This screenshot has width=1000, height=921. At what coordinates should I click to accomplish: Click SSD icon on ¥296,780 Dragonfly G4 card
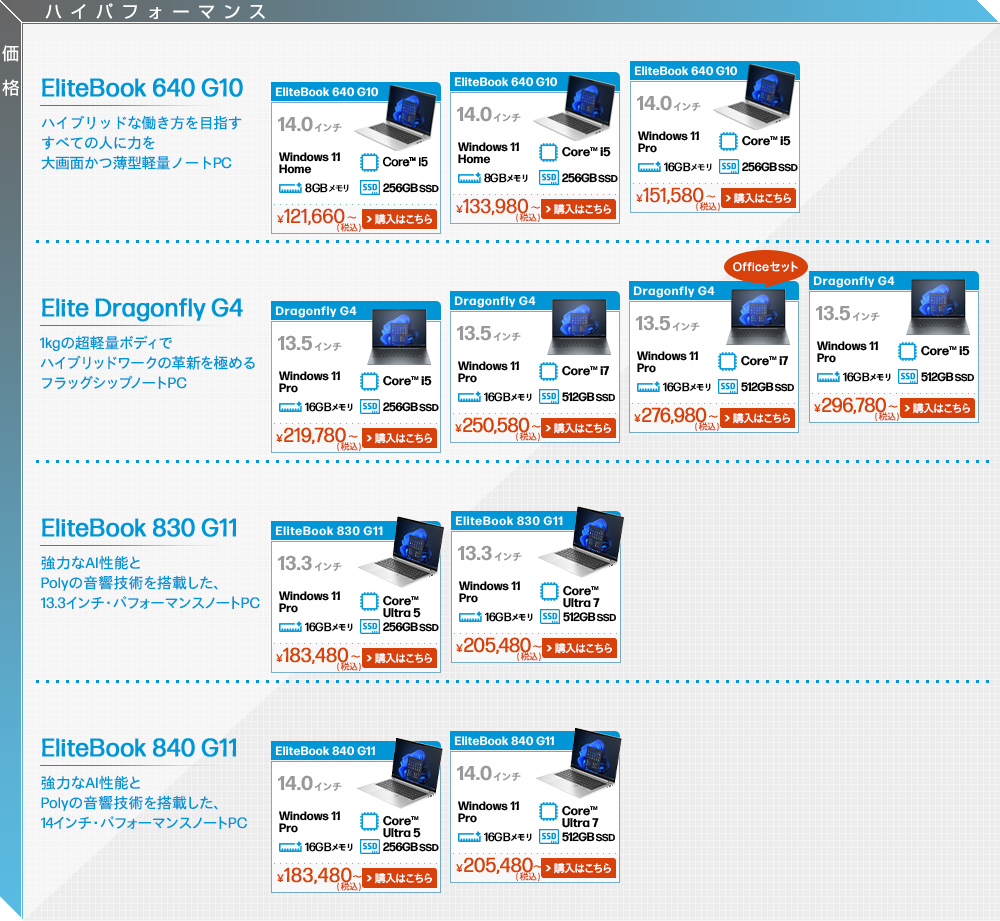pos(908,376)
